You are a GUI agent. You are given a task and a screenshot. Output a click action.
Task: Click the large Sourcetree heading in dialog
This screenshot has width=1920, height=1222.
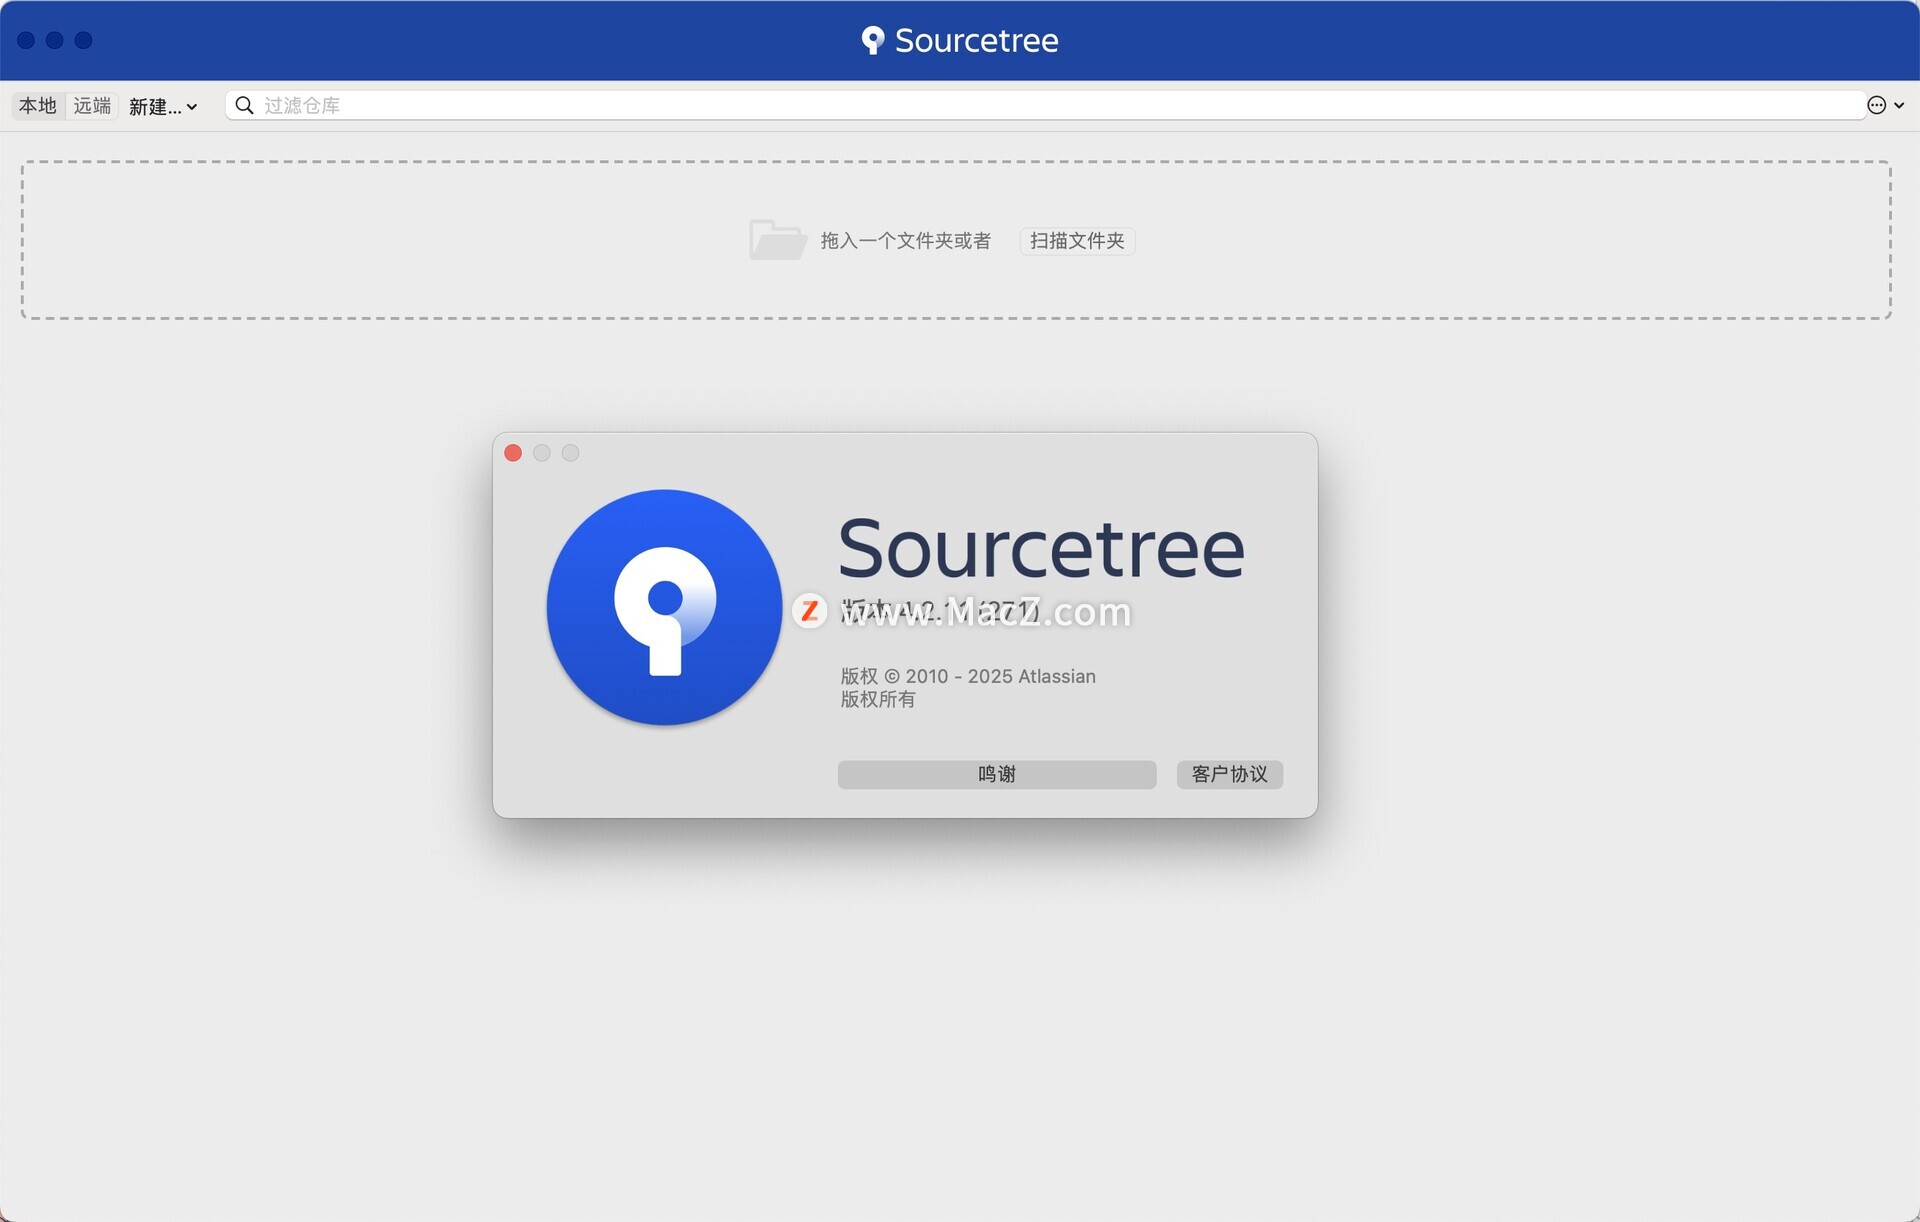[1041, 549]
